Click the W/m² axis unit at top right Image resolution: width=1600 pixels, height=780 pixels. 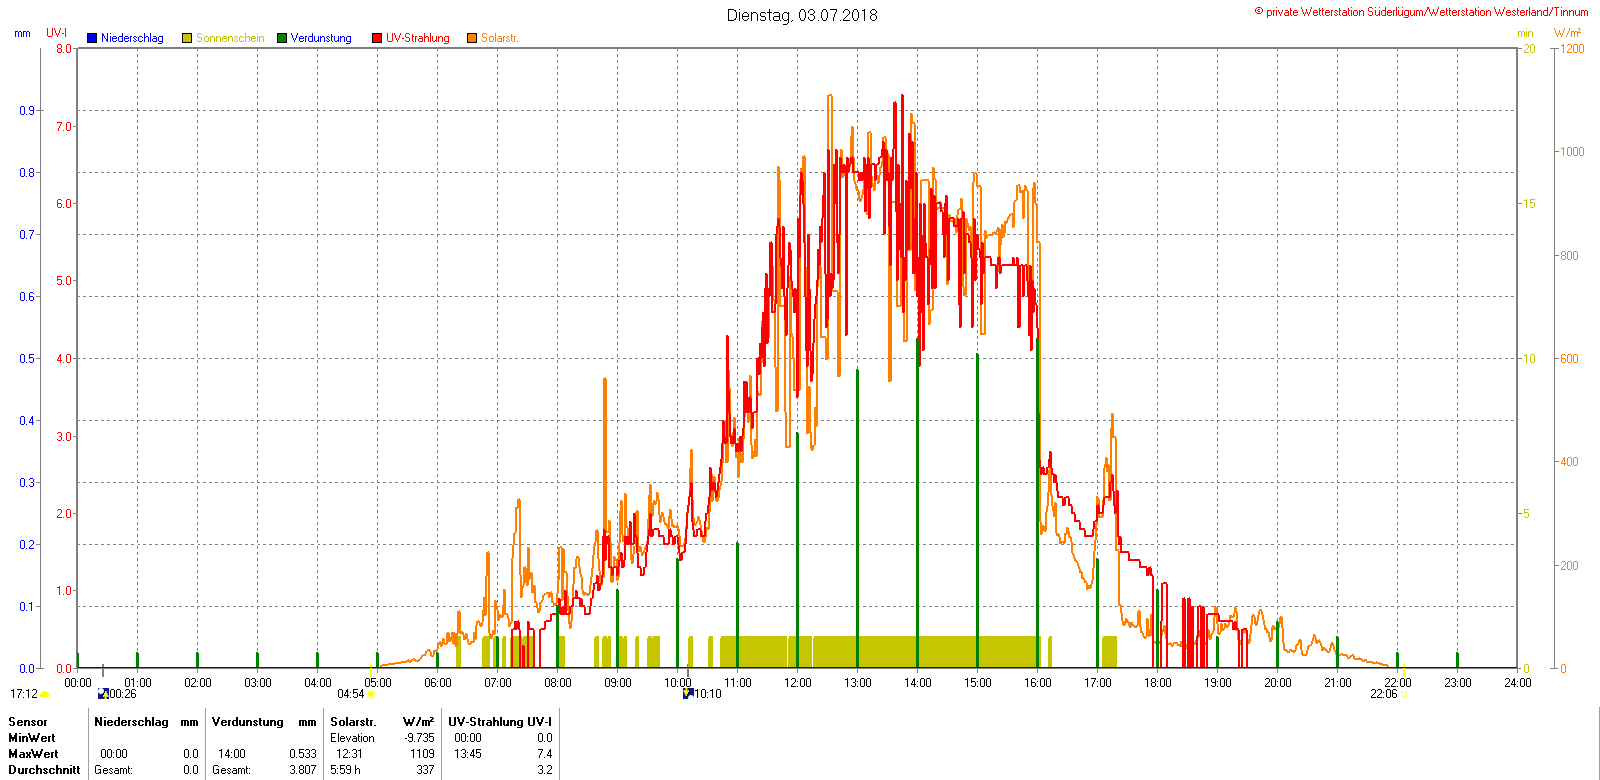(1568, 33)
